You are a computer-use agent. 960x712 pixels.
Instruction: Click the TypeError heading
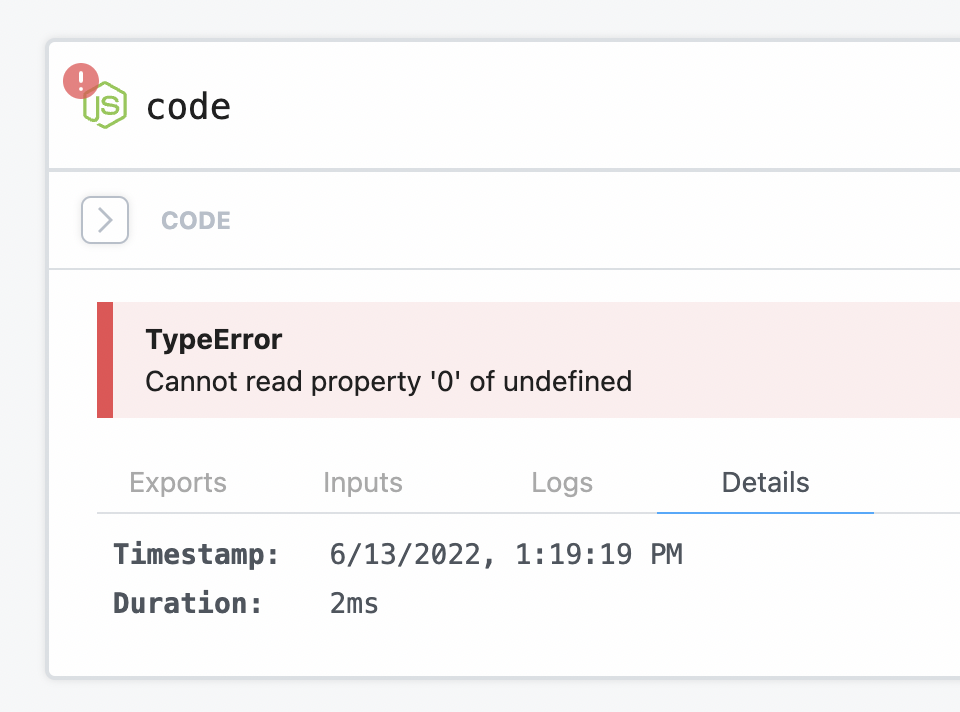point(214,340)
